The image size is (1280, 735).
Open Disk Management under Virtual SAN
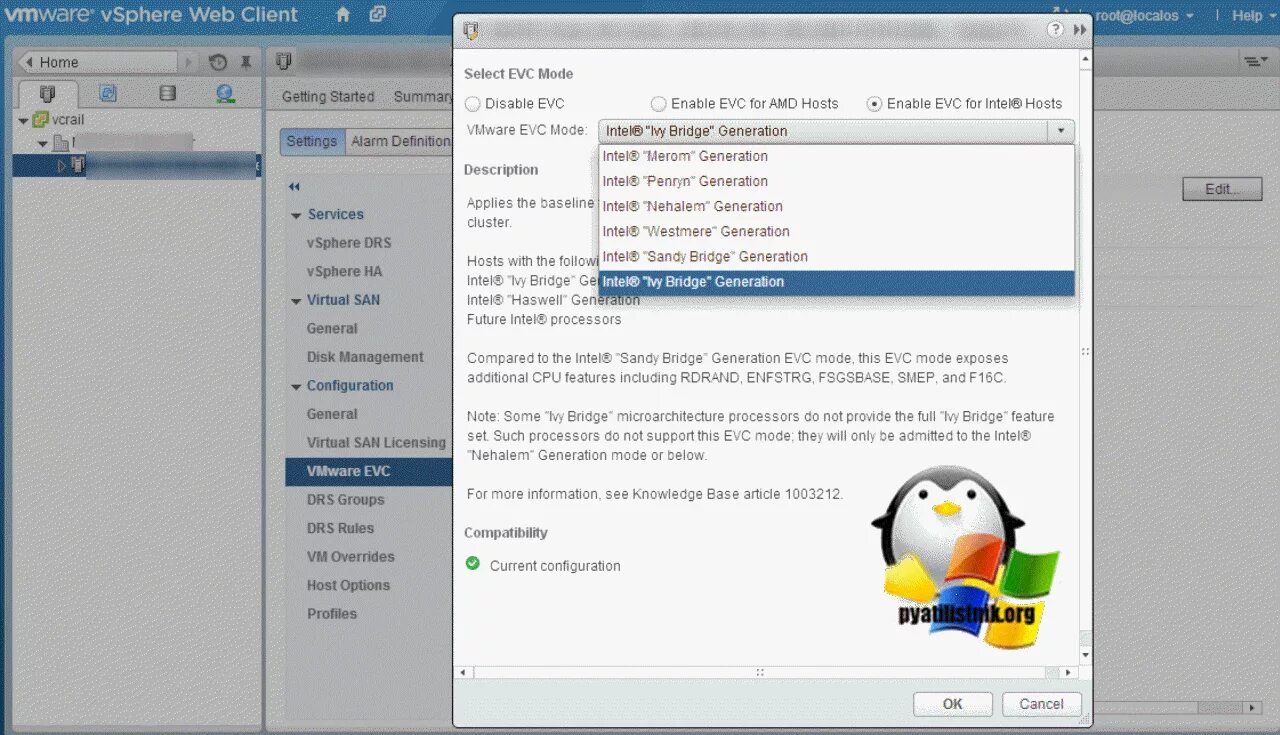pyautogui.click(x=365, y=357)
